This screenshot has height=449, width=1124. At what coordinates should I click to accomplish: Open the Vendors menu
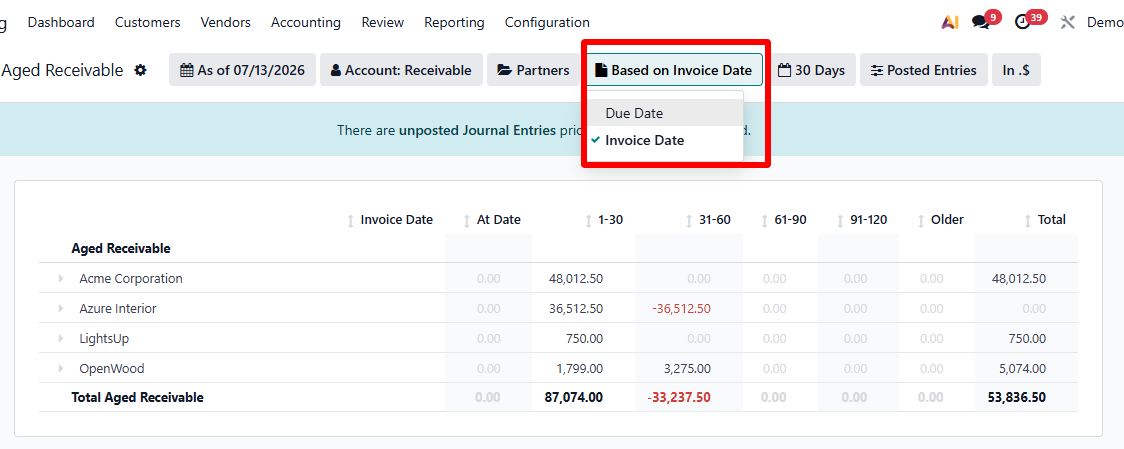226,22
